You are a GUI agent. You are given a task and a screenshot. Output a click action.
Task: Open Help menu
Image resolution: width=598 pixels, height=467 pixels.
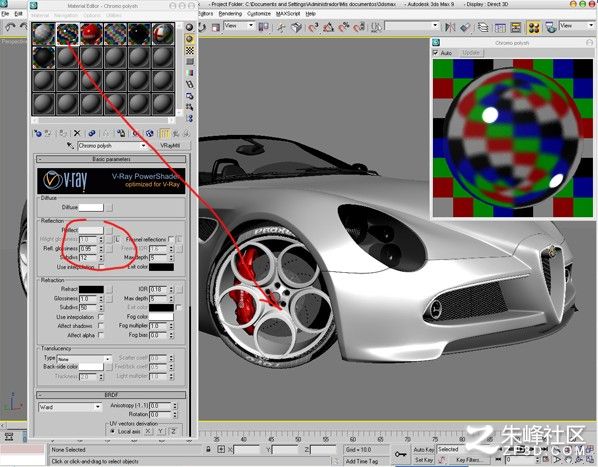(x=310, y=13)
